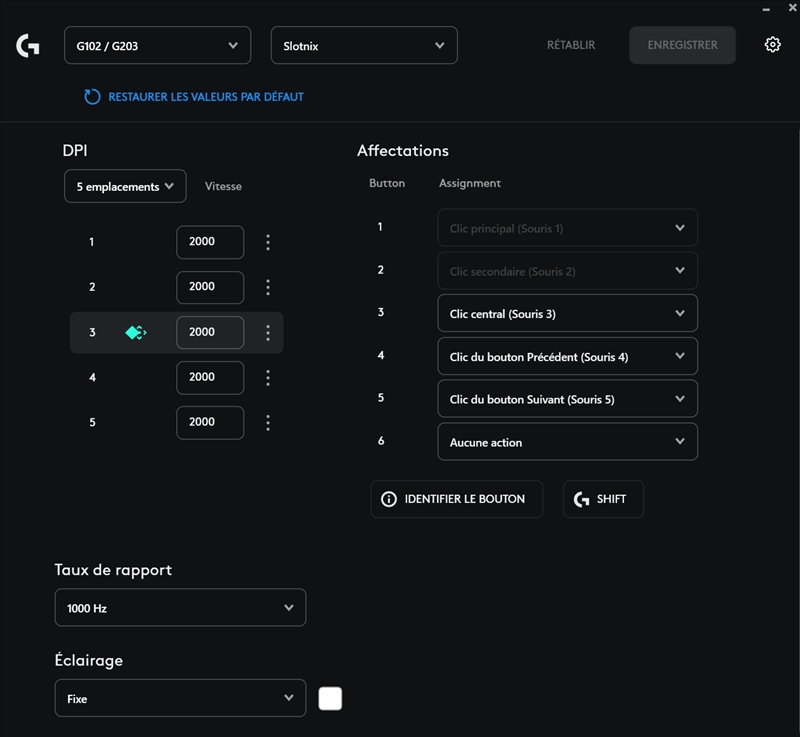Viewport: 800px width, 737px height.
Task: Click the 'Affectations' section heading
Action: (x=403, y=150)
